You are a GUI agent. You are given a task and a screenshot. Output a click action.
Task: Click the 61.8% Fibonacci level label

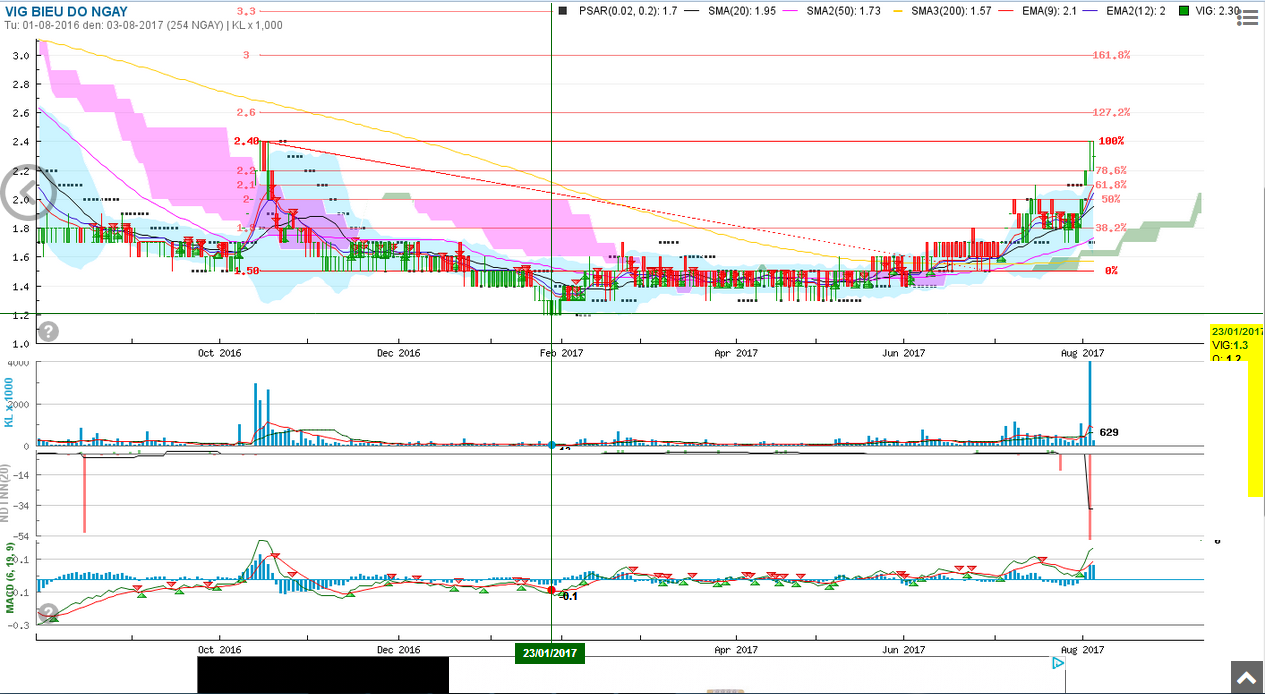pos(1111,184)
